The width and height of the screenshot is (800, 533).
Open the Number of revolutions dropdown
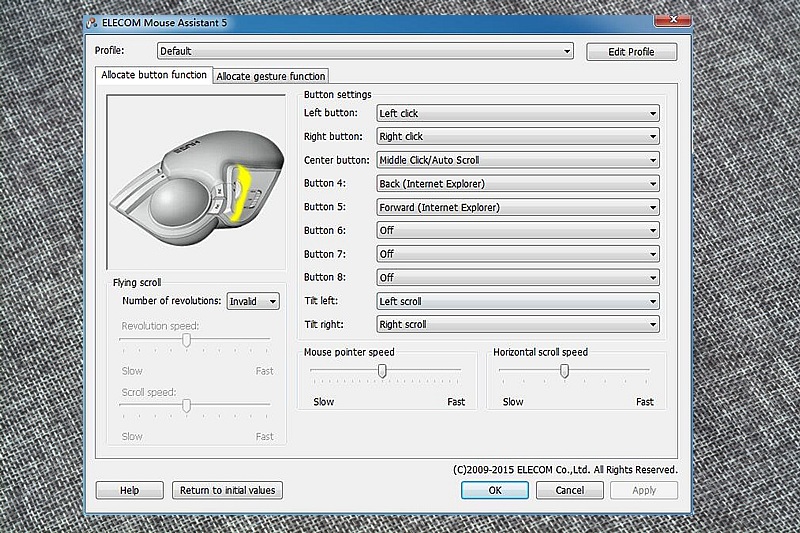(253, 301)
